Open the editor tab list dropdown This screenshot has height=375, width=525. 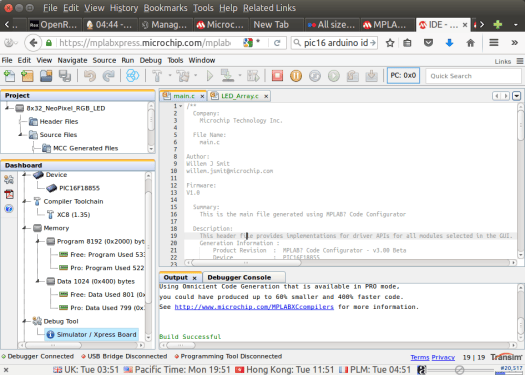517,96
